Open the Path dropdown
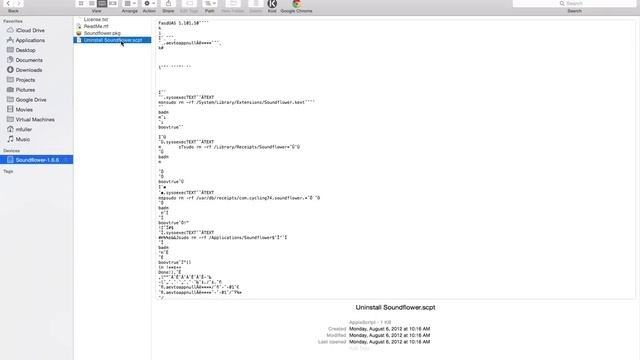 [x=210, y=3]
